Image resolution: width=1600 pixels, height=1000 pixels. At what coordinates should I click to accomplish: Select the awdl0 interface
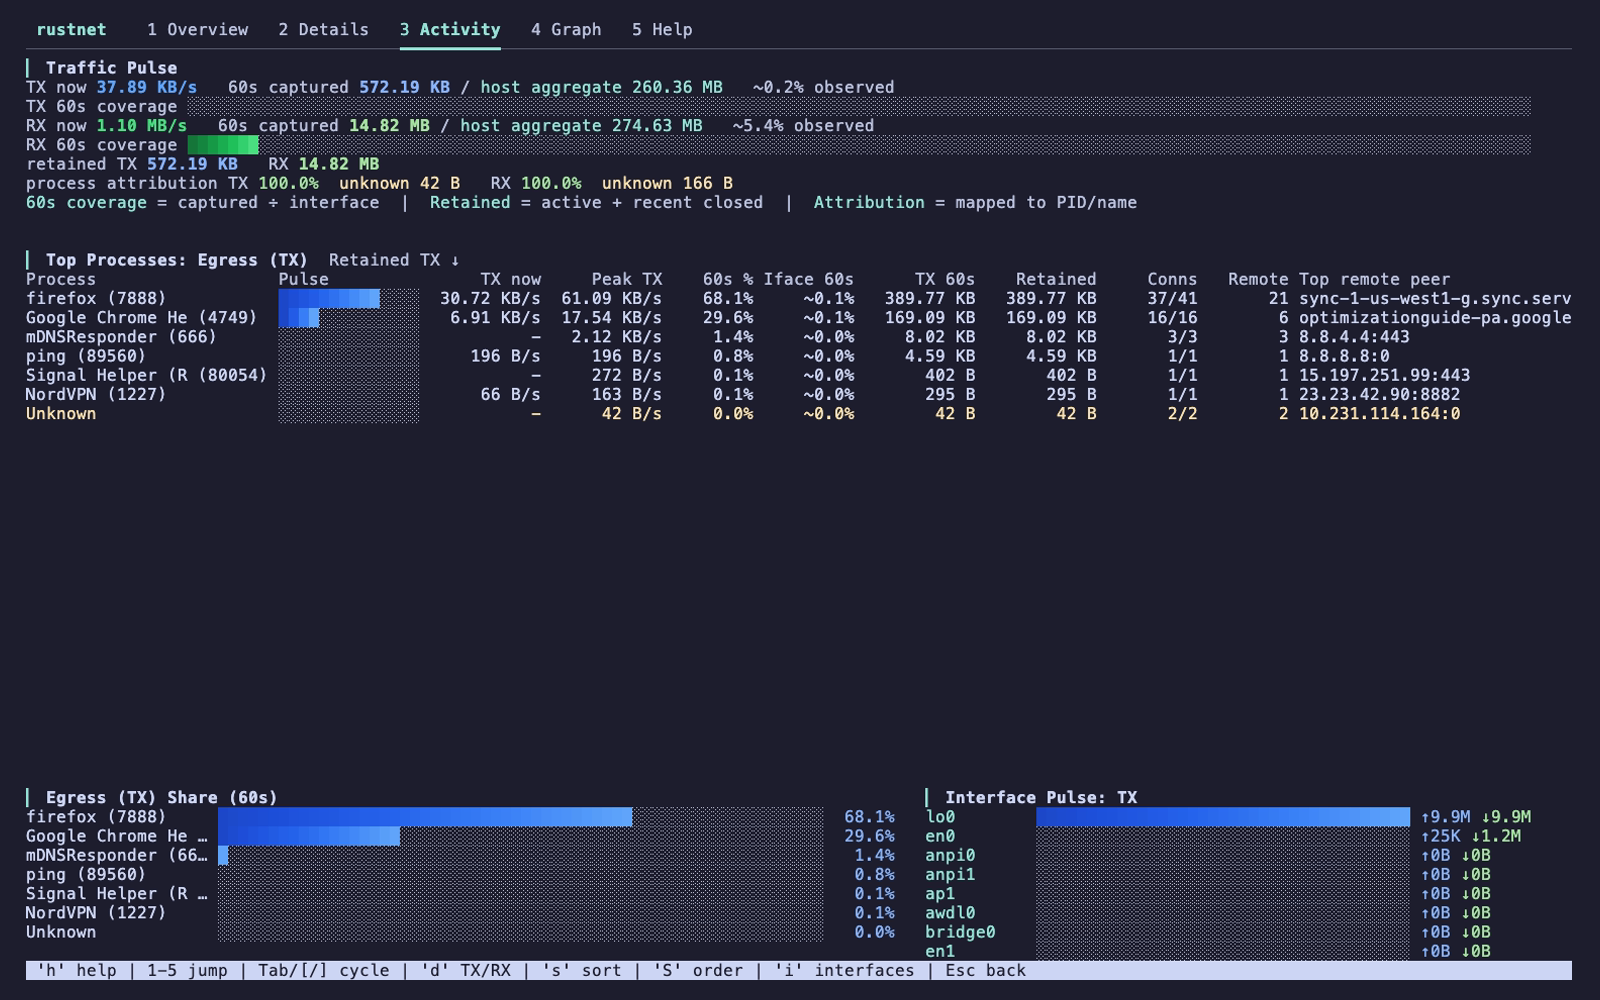950,913
